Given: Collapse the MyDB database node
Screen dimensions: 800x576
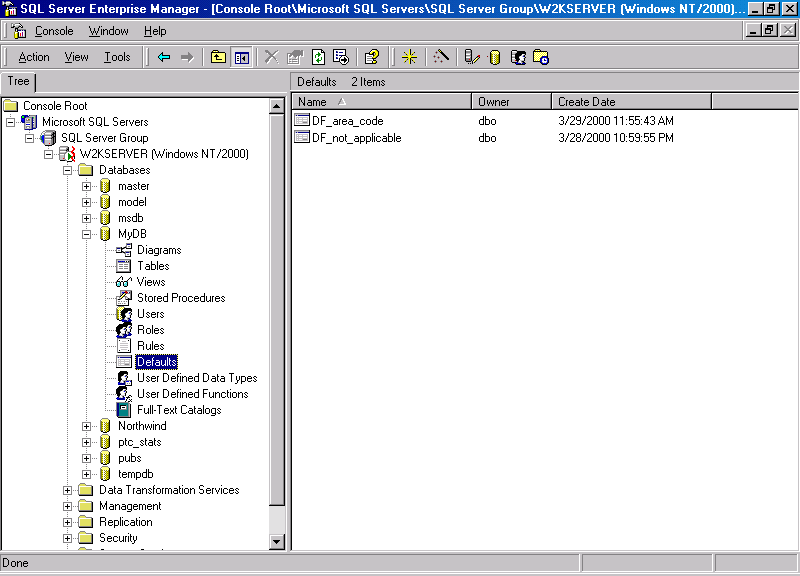Looking at the screenshot, I should tap(87, 234).
